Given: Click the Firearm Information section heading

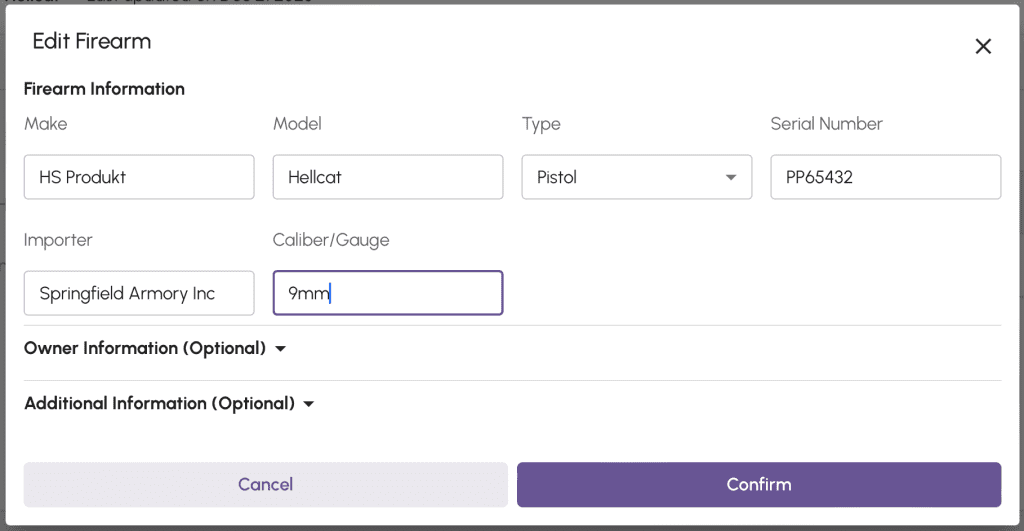Looking at the screenshot, I should coord(104,89).
